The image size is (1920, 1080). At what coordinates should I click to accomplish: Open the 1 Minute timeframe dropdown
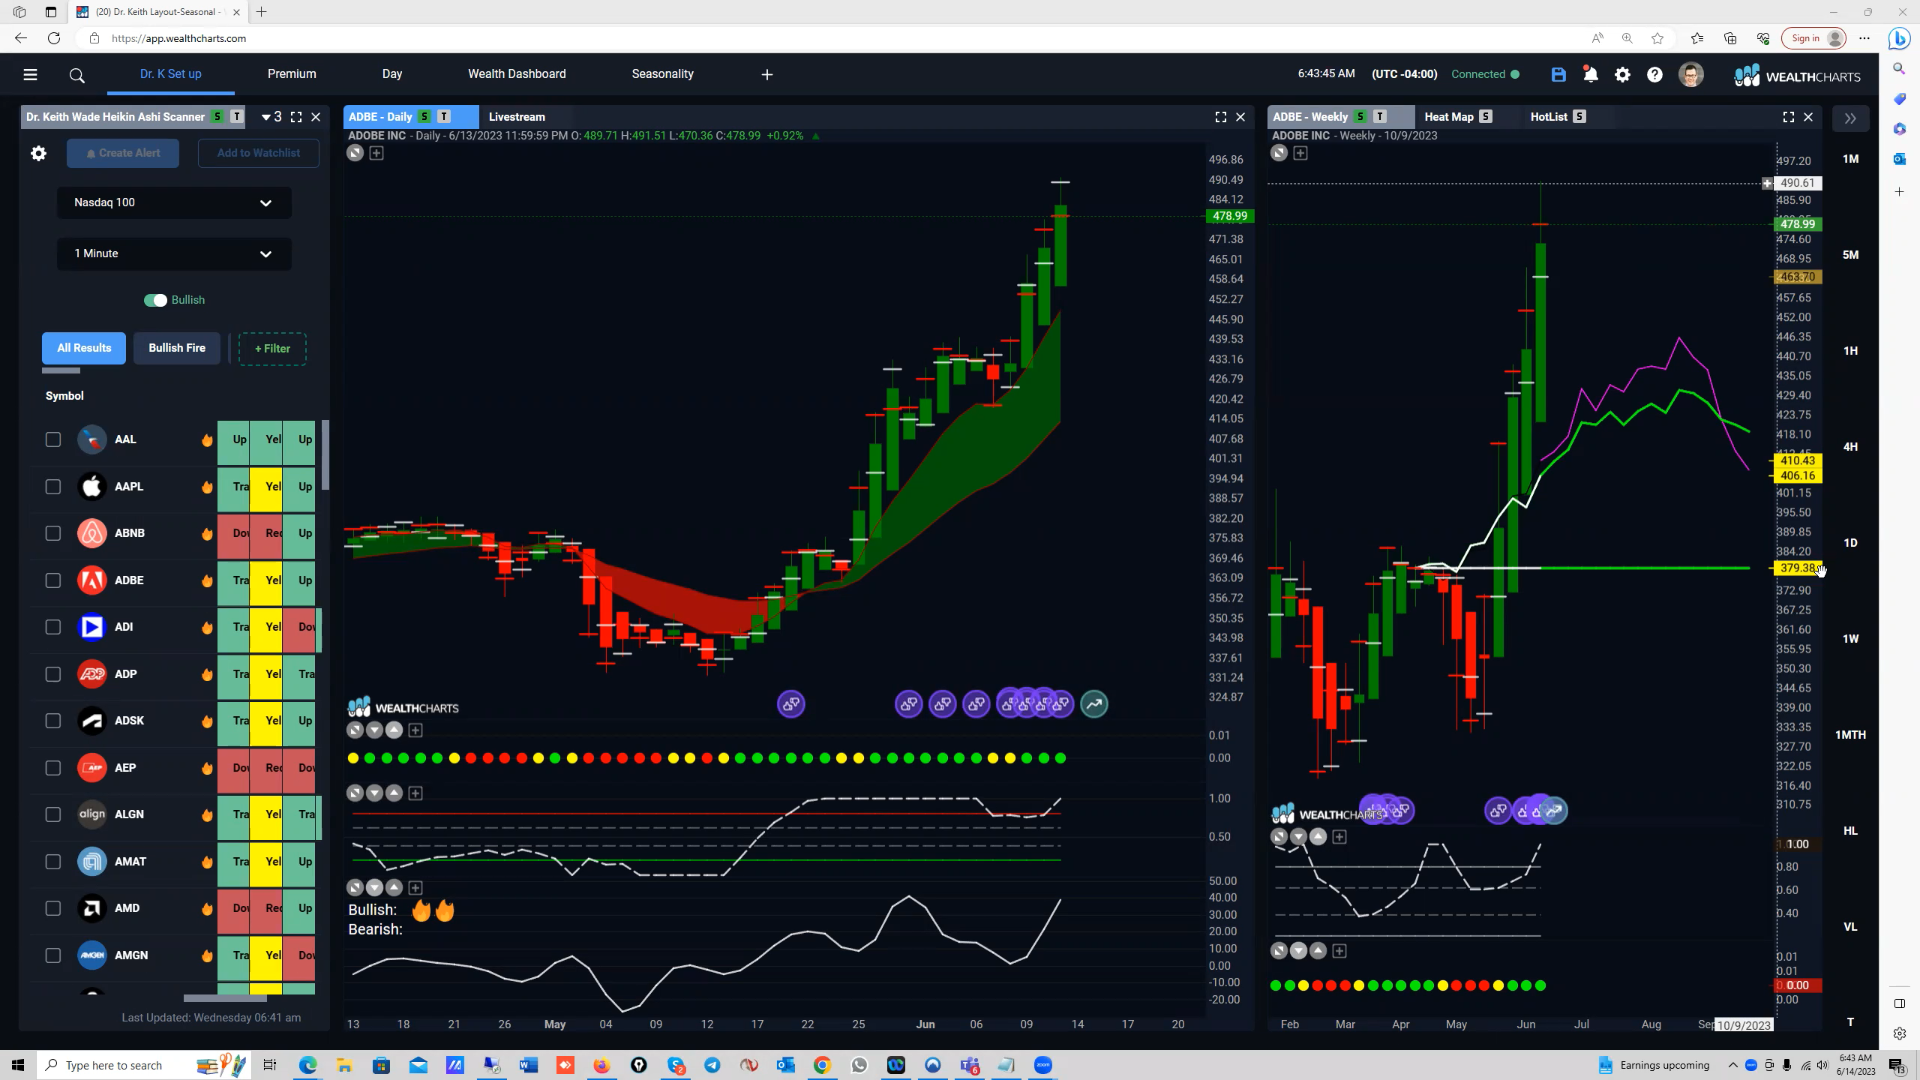coord(174,254)
